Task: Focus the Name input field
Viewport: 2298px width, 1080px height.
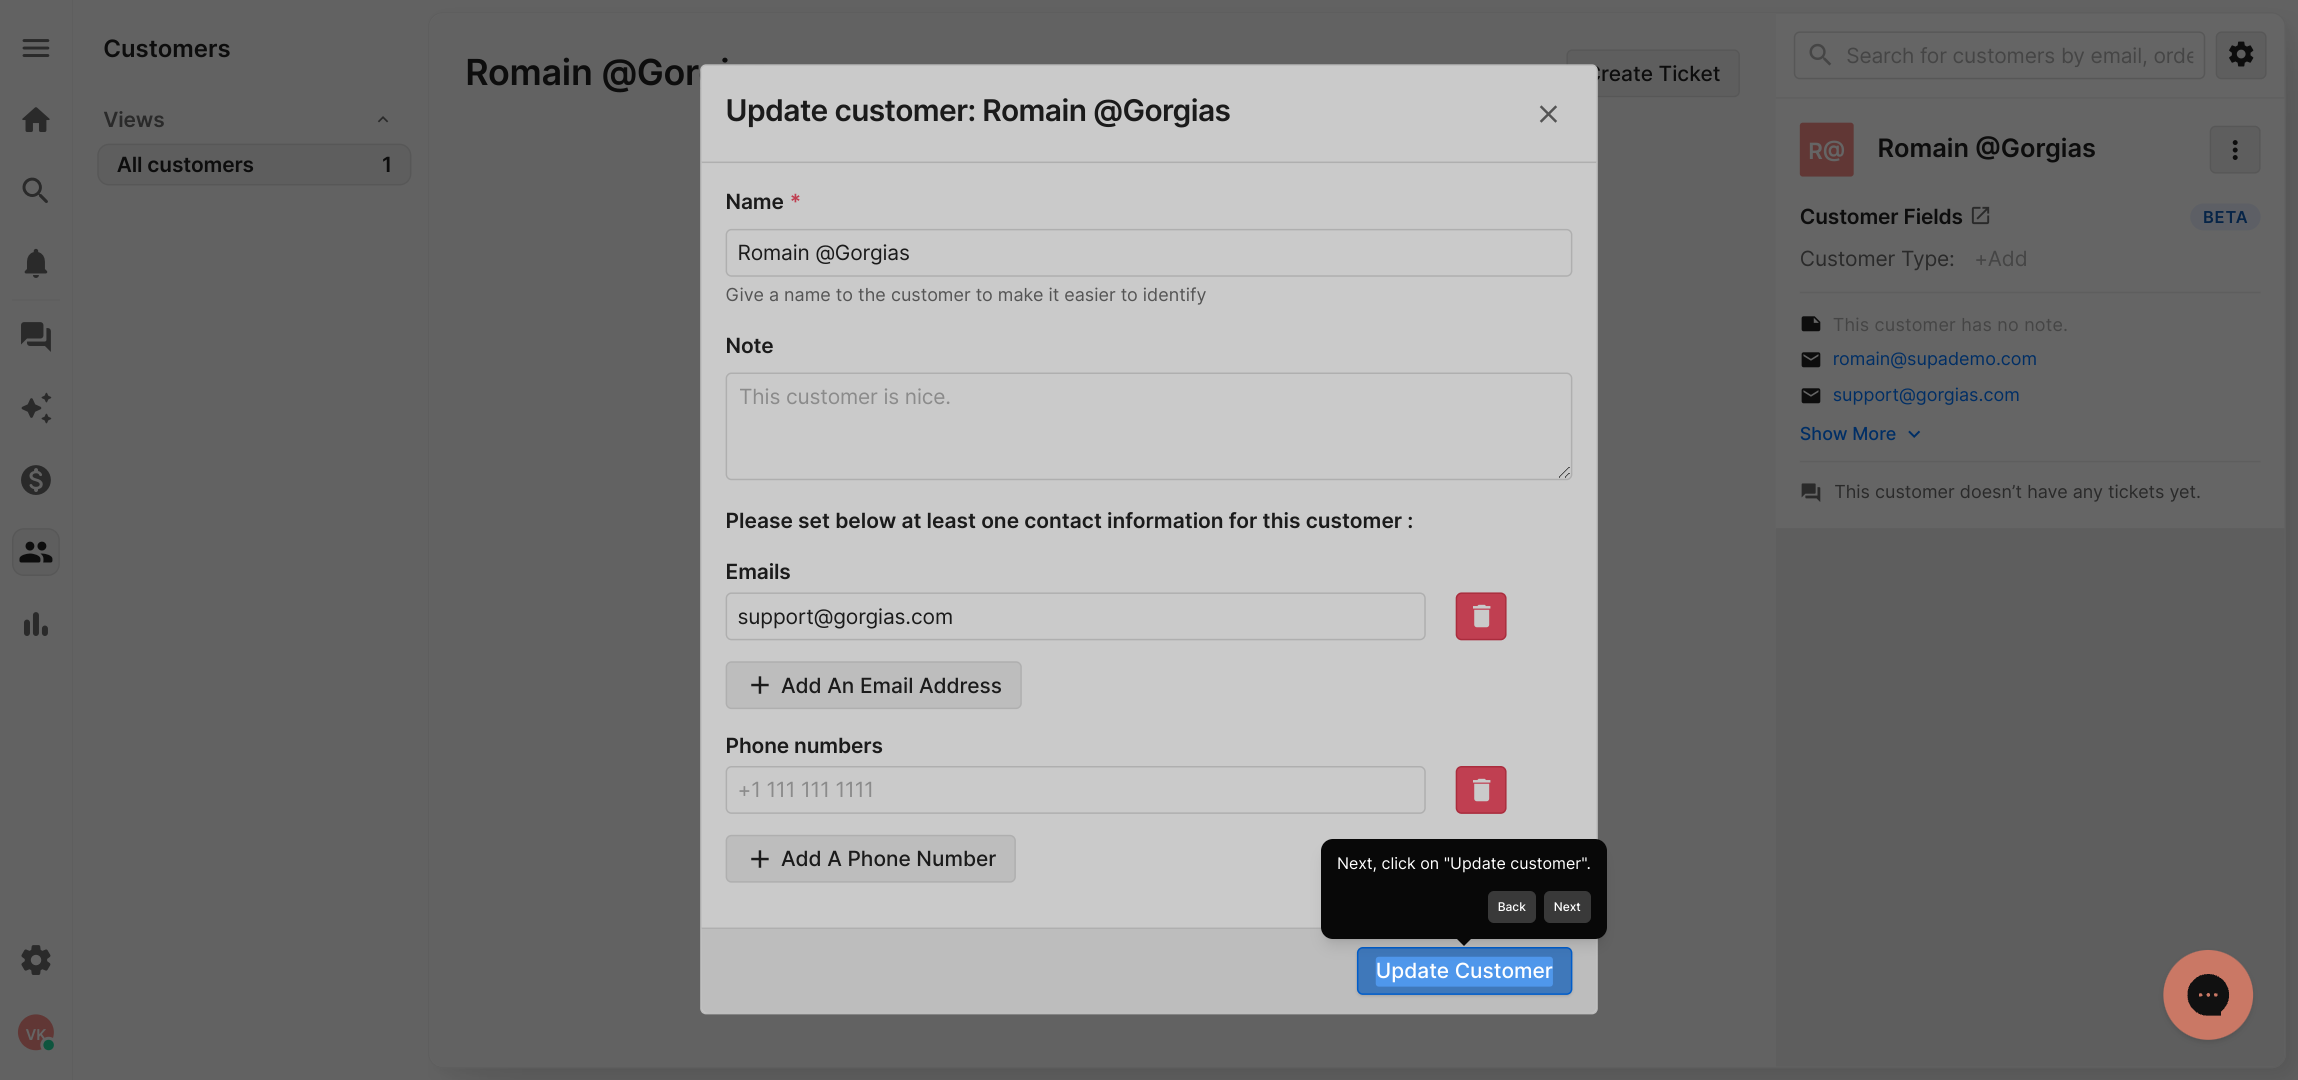Action: pyautogui.click(x=1148, y=253)
